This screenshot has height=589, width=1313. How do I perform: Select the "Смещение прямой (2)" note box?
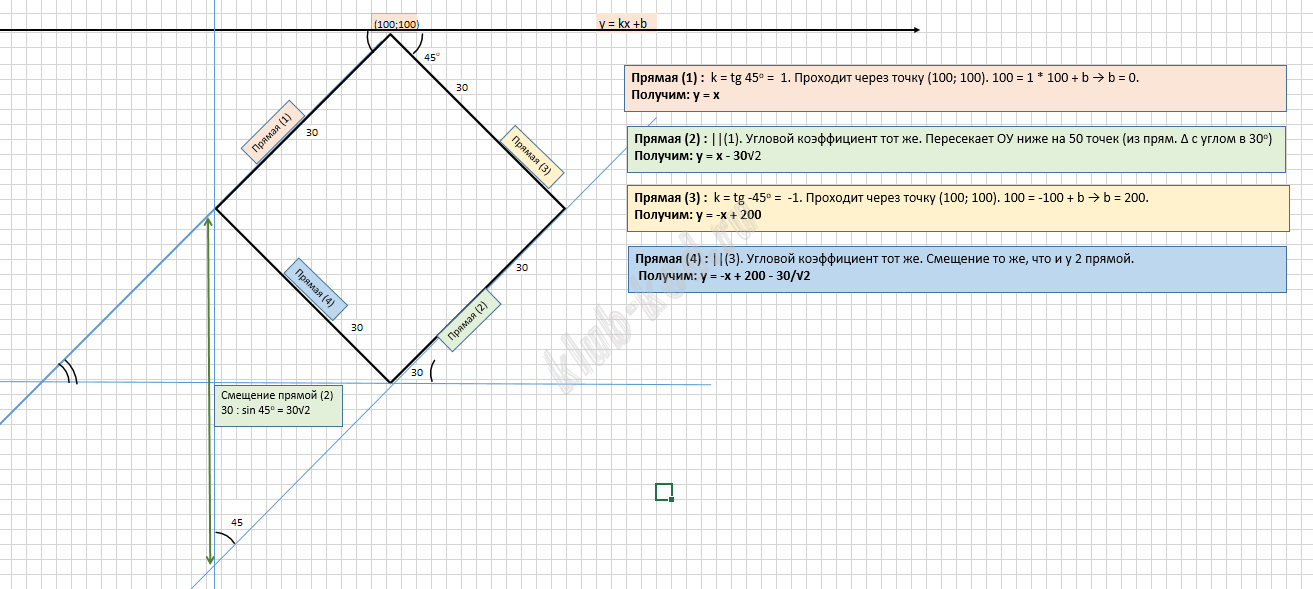[277, 405]
